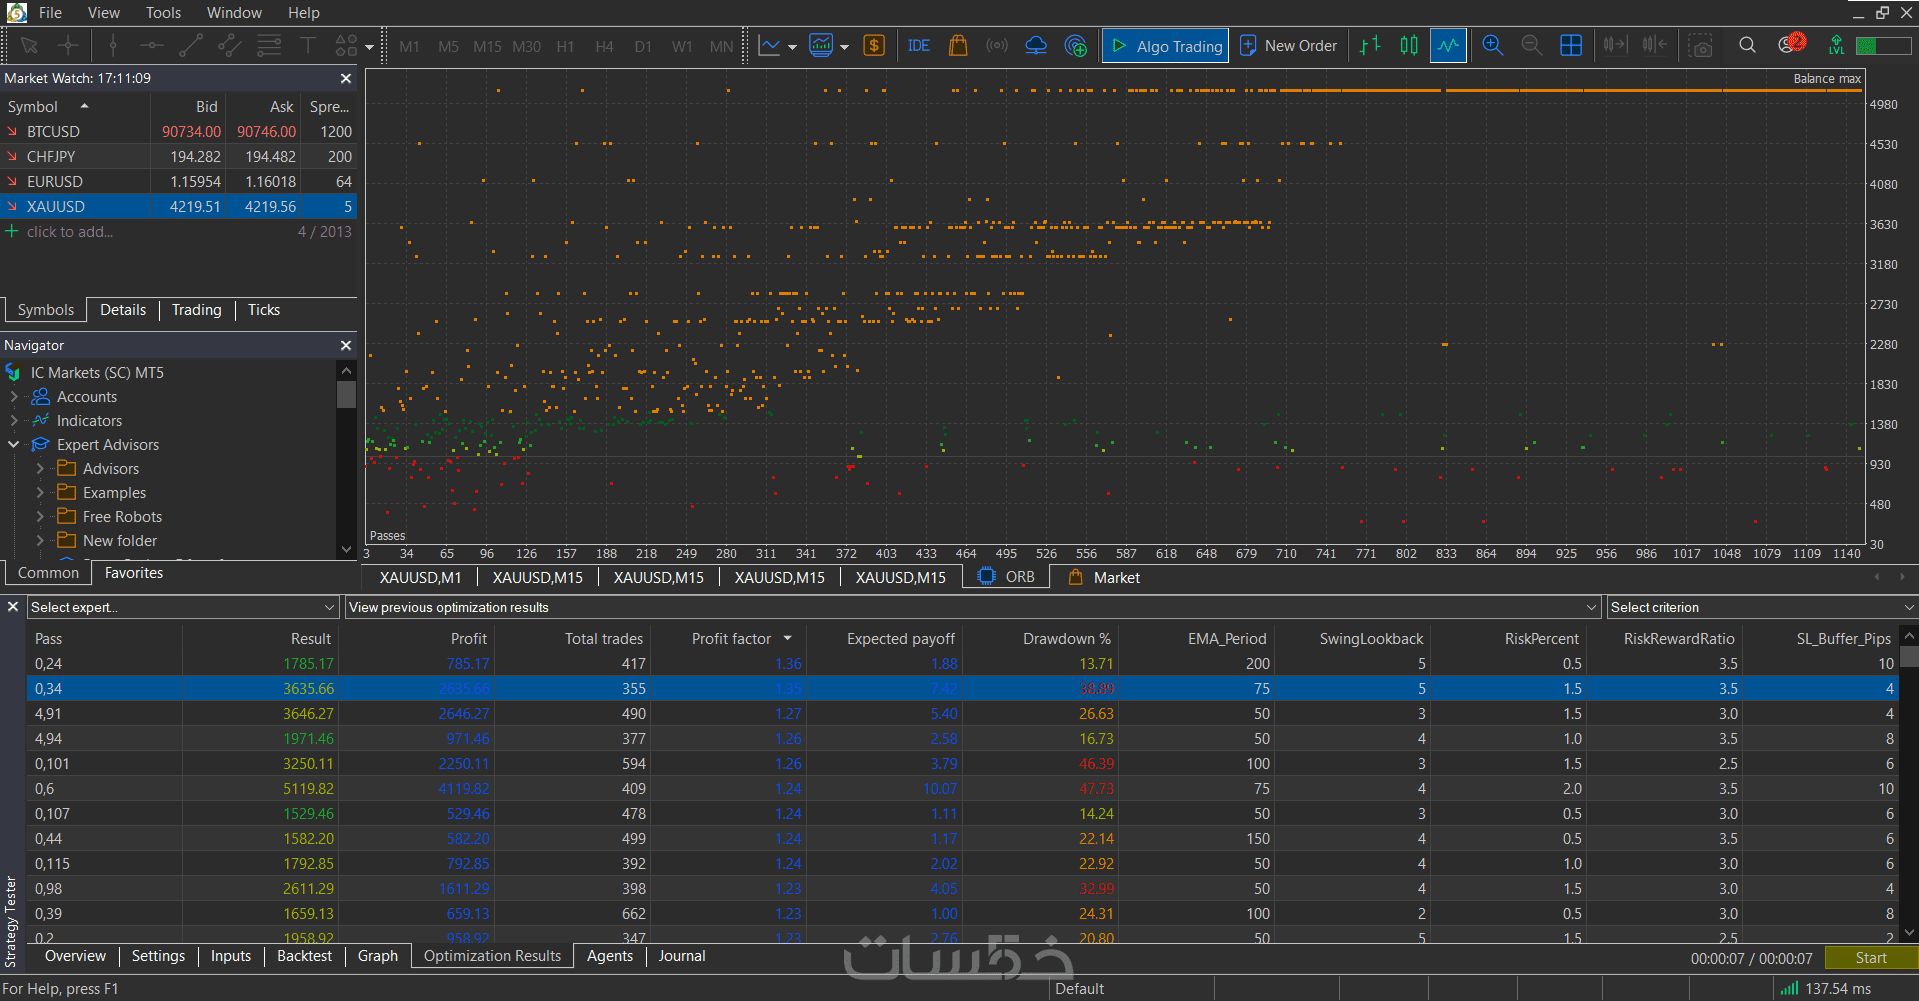Open the VPS cloud hosting icon
Screen dimensions: 1919x1001
pos(1036,46)
